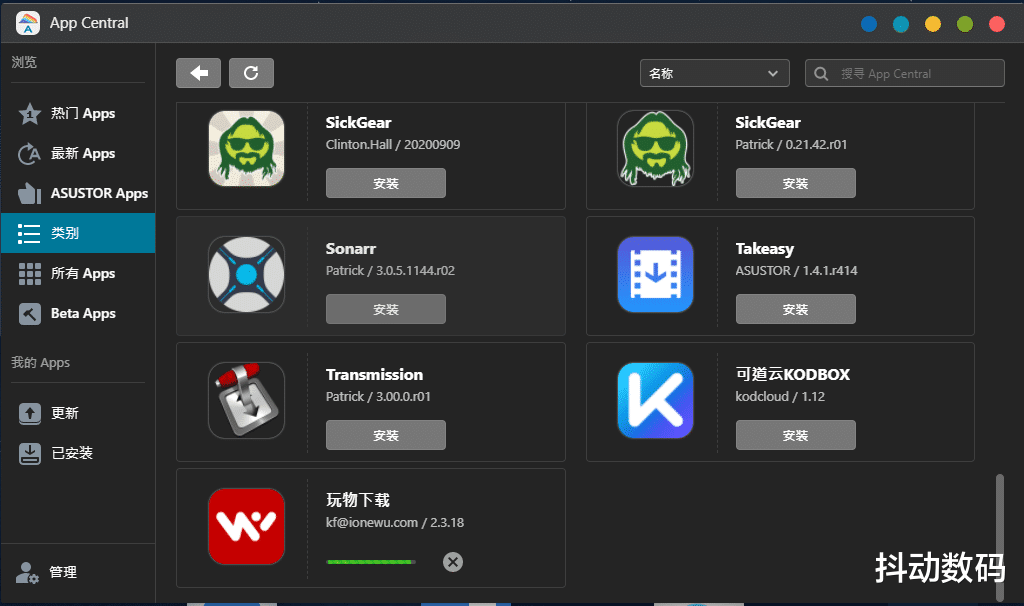Click the text Patrick / 0.21.42.r01
This screenshot has height=606, width=1024.
click(x=791, y=144)
